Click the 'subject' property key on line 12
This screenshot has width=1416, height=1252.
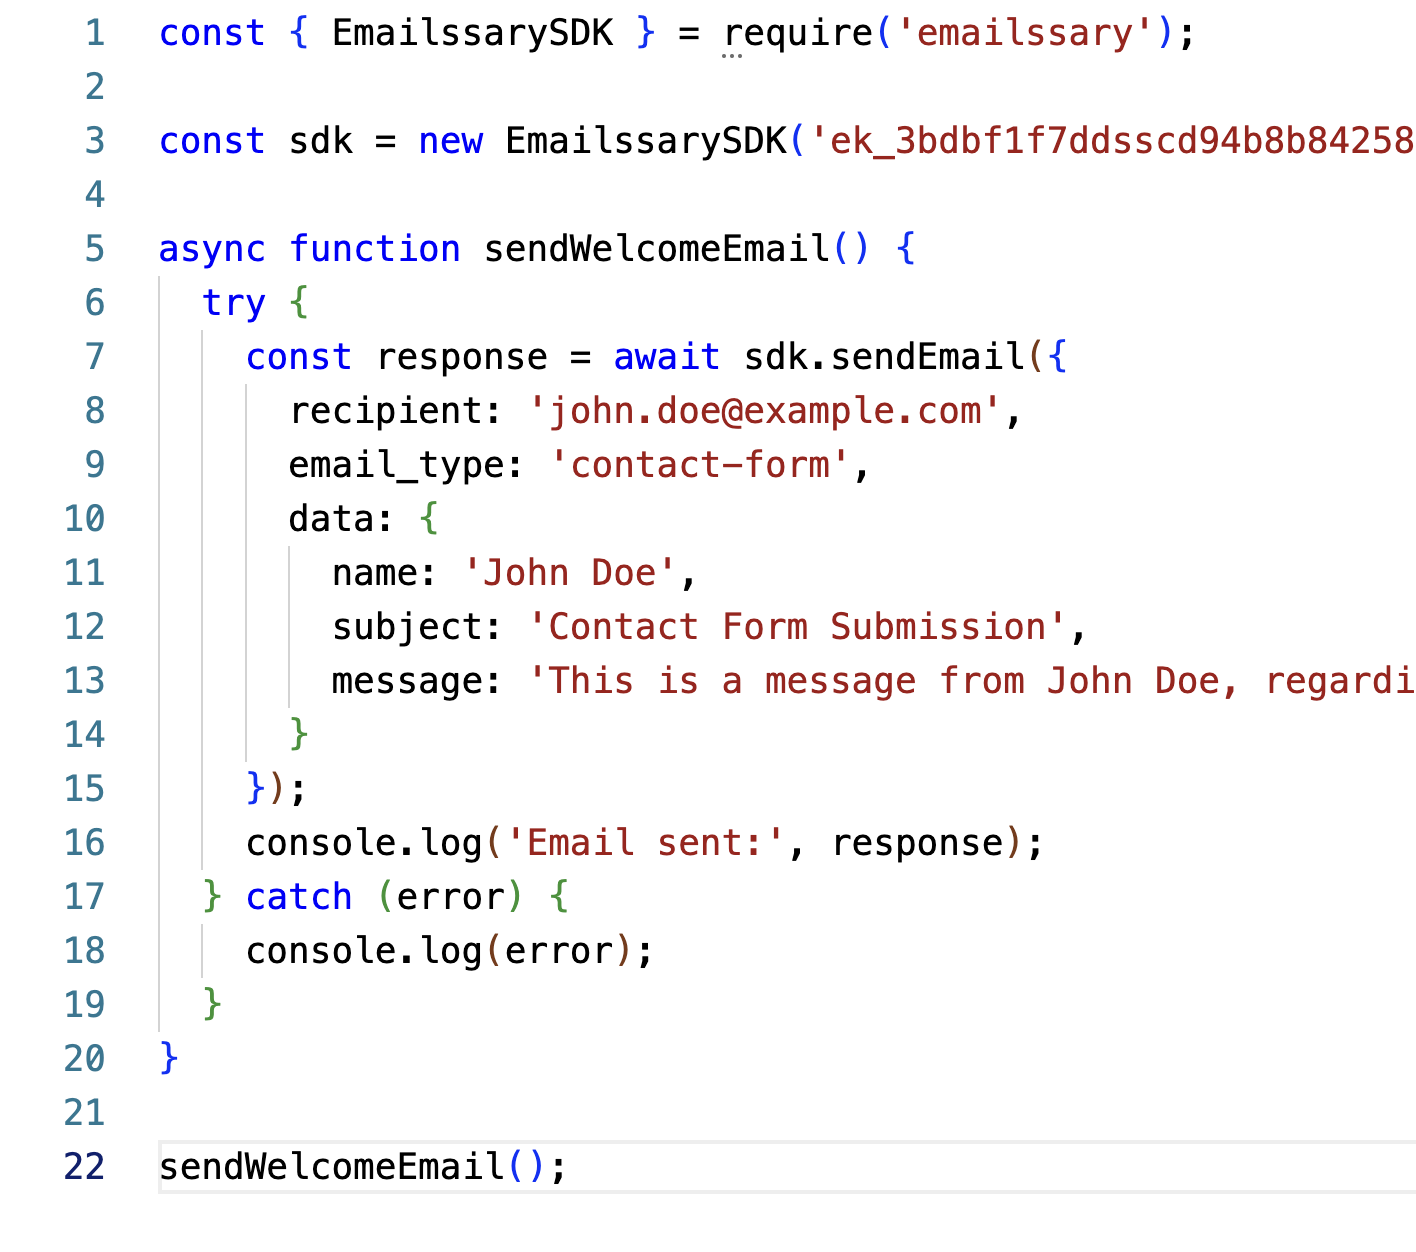(x=408, y=627)
